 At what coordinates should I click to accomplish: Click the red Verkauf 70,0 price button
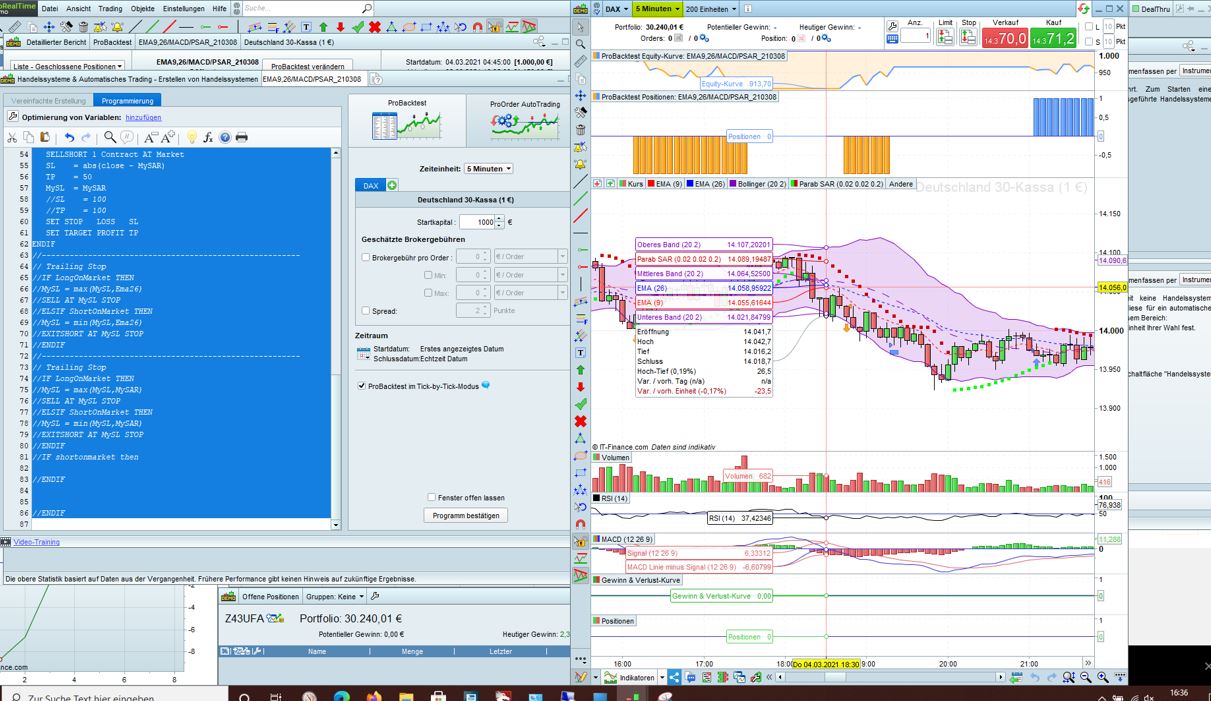[1005, 39]
